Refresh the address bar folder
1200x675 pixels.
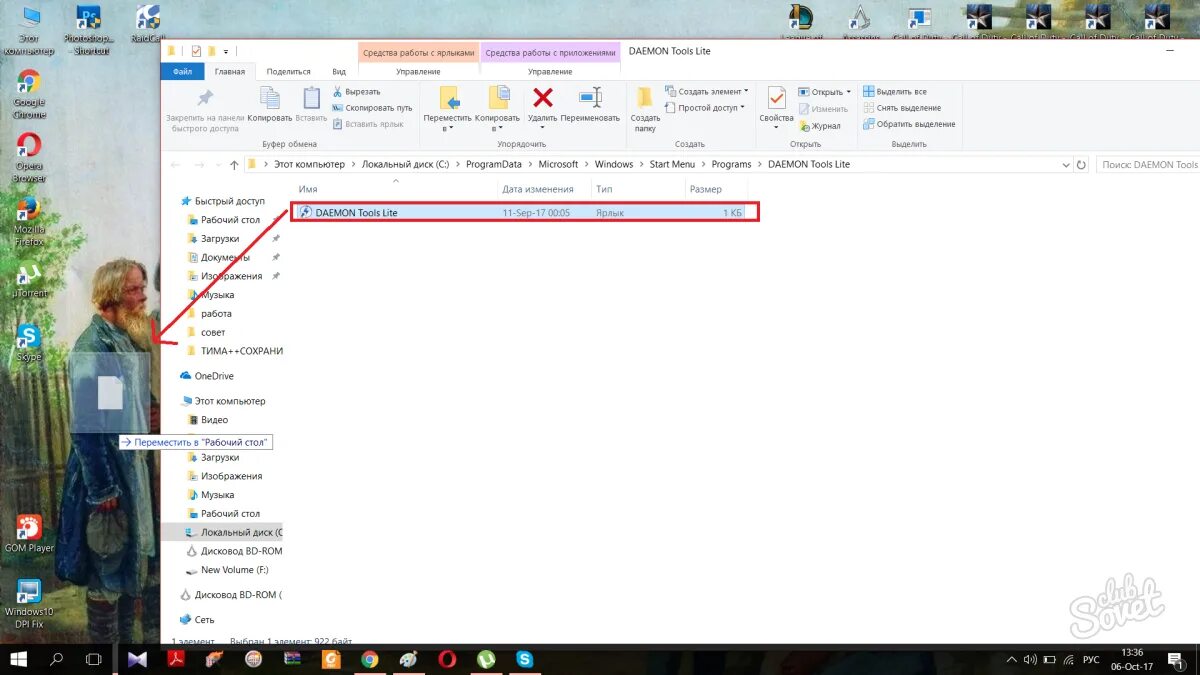pos(1080,164)
